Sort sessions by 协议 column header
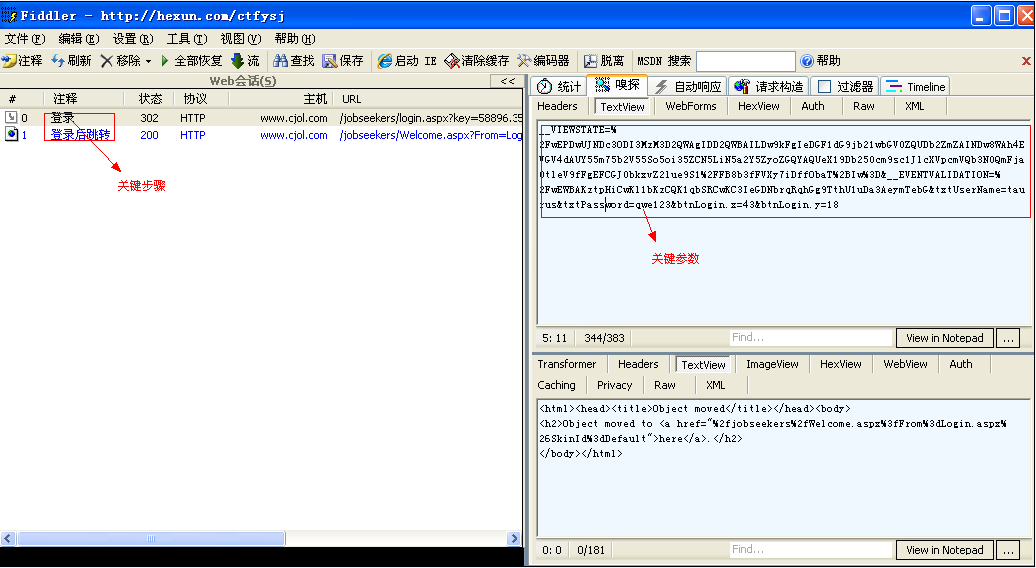 coord(196,99)
